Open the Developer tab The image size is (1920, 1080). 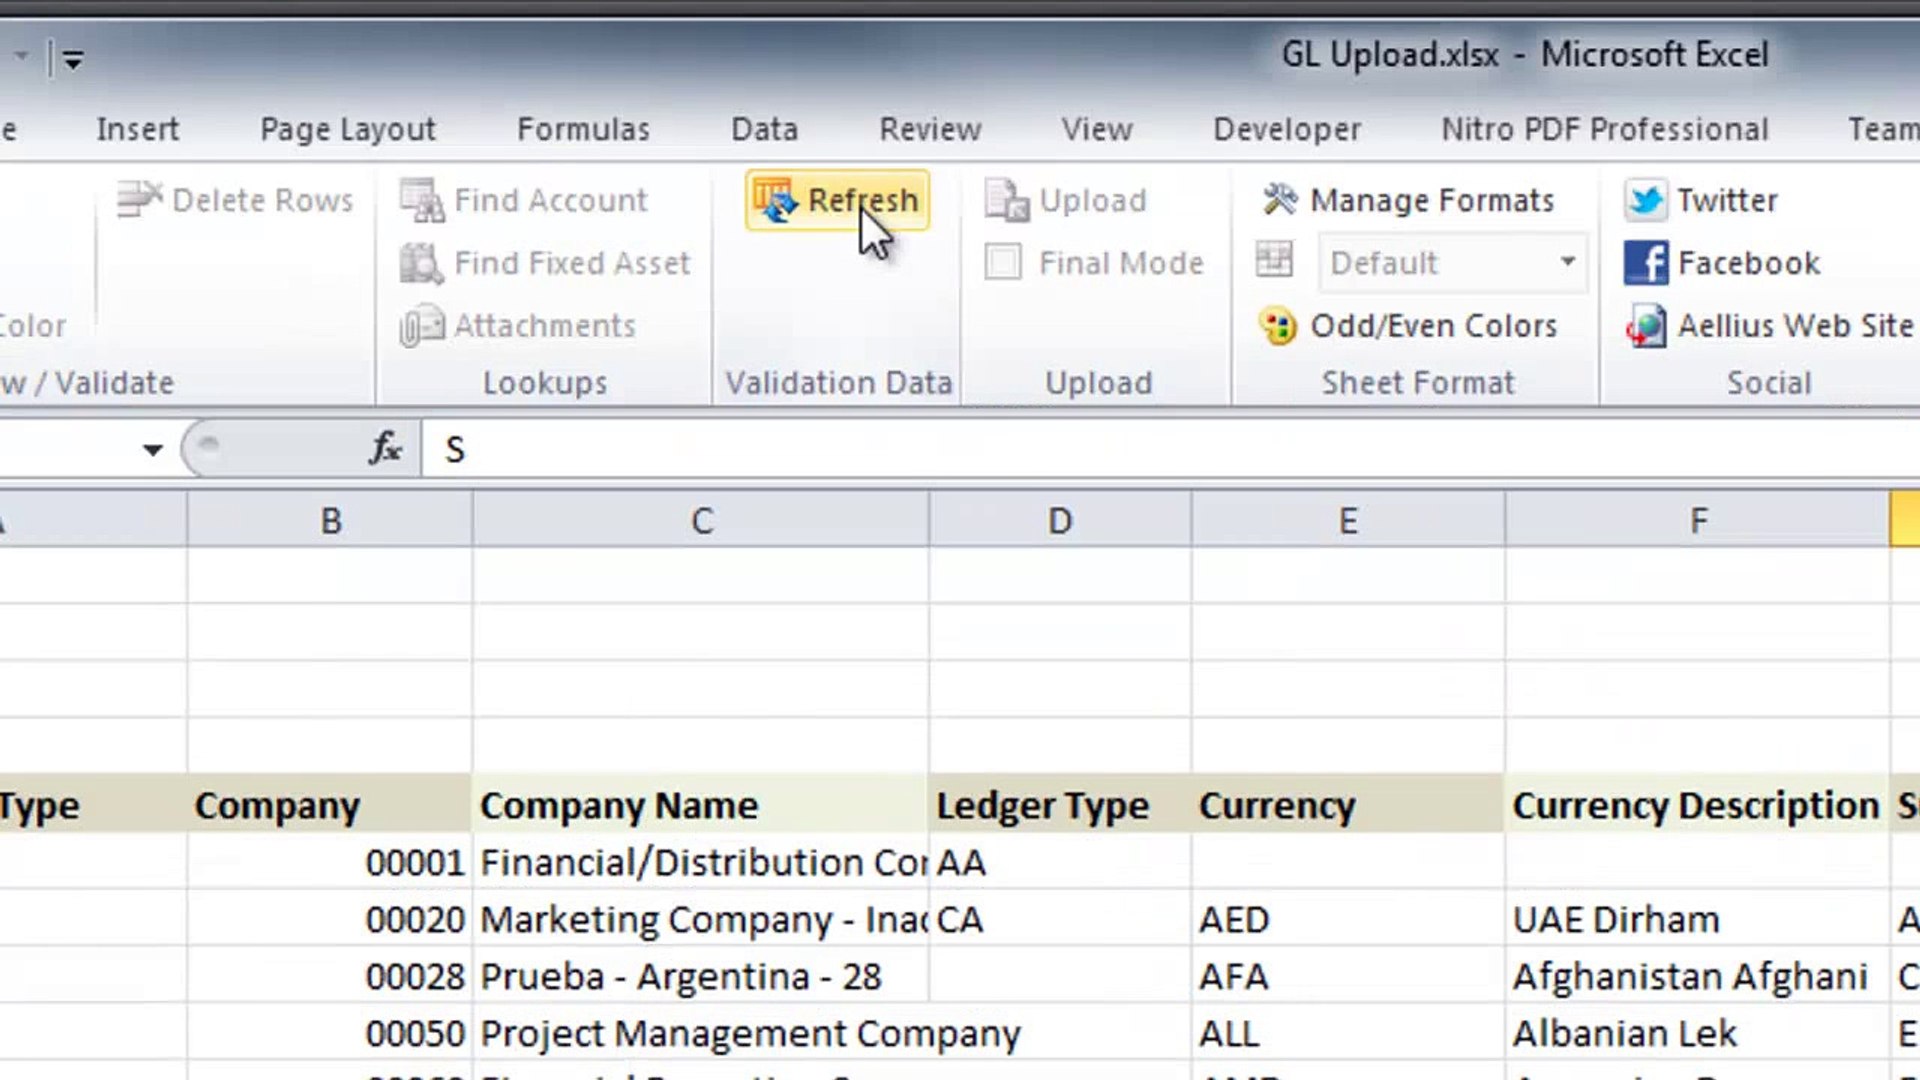pyautogui.click(x=1287, y=129)
